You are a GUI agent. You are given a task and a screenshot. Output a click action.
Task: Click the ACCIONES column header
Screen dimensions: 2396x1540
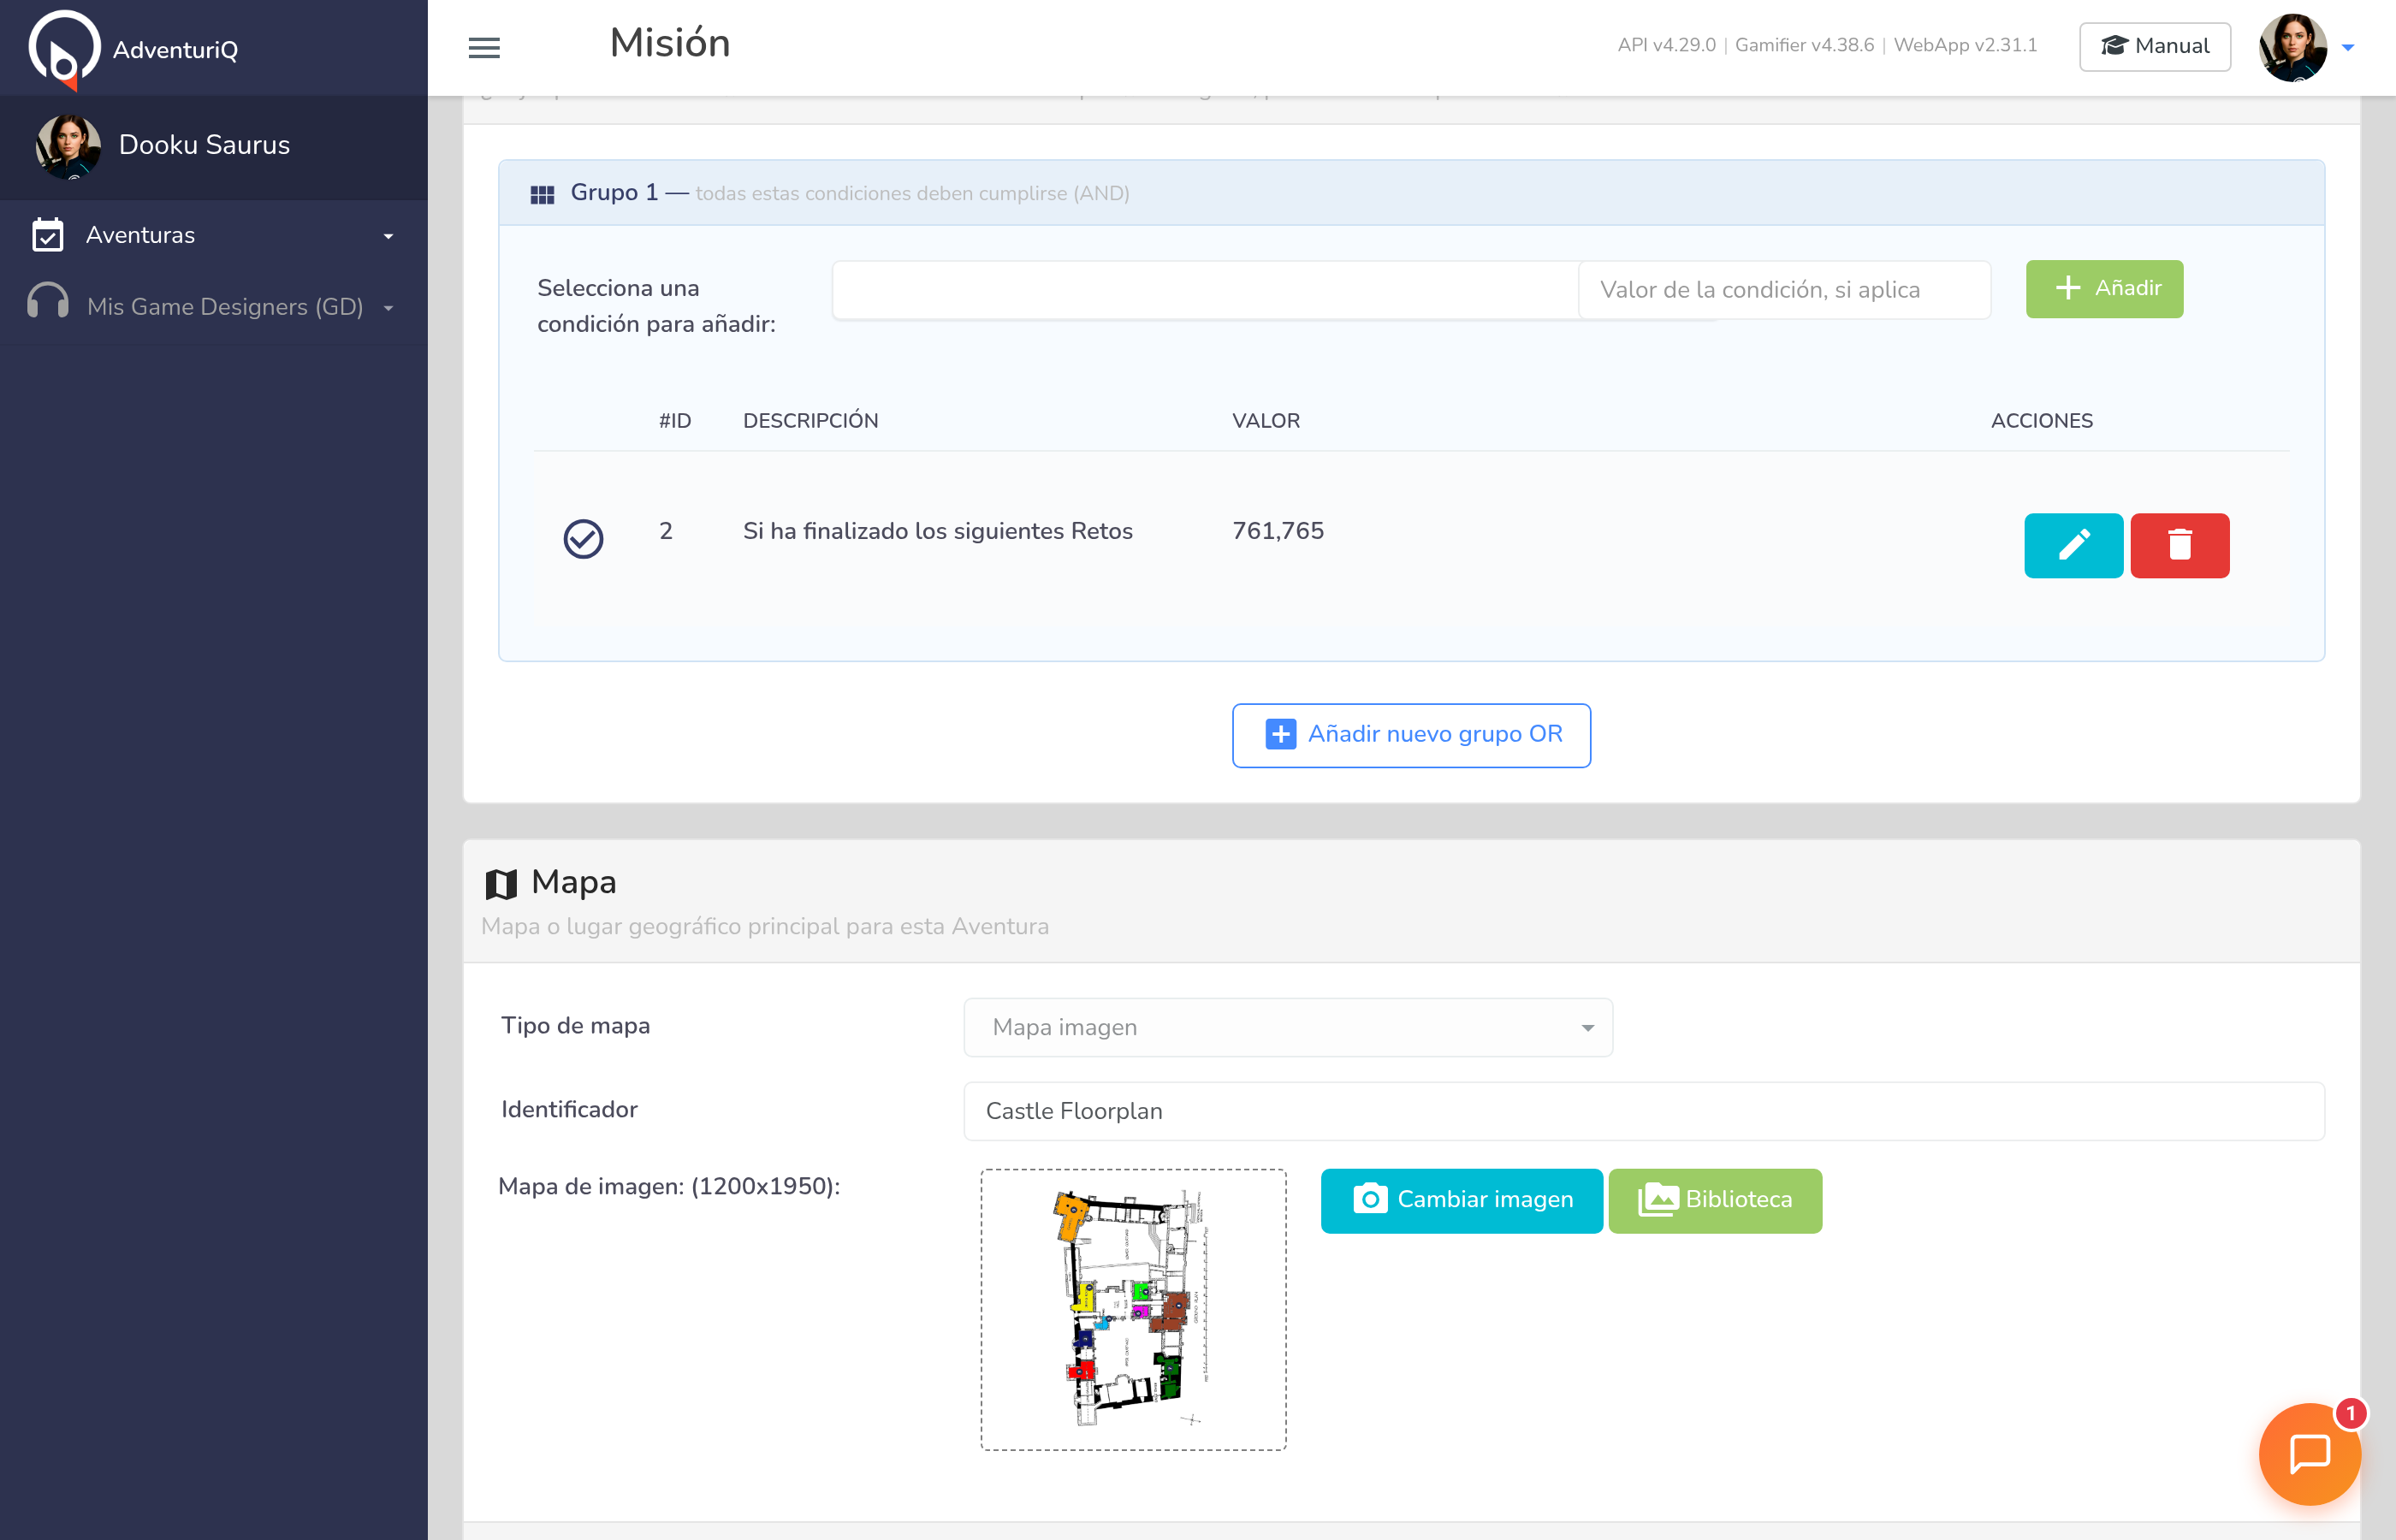2041,421
